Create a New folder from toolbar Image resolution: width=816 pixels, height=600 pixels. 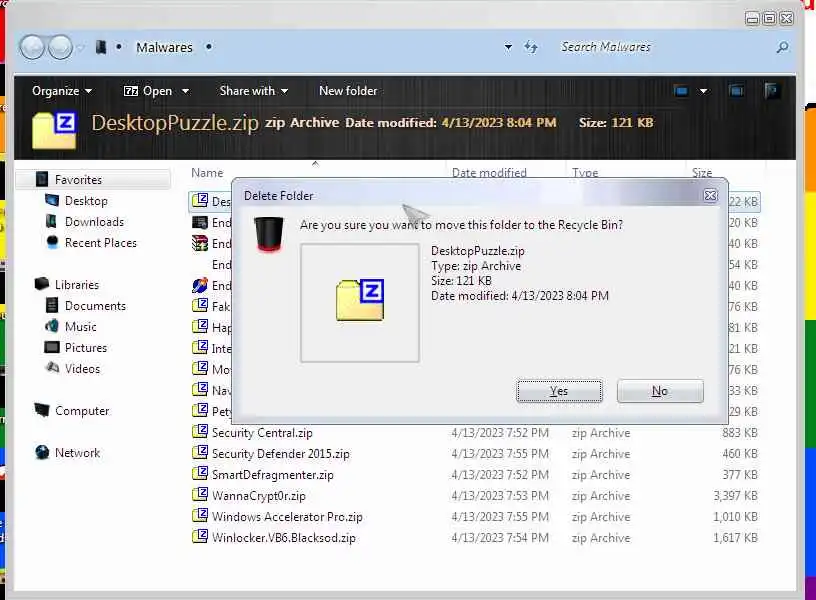pos(348,91)
